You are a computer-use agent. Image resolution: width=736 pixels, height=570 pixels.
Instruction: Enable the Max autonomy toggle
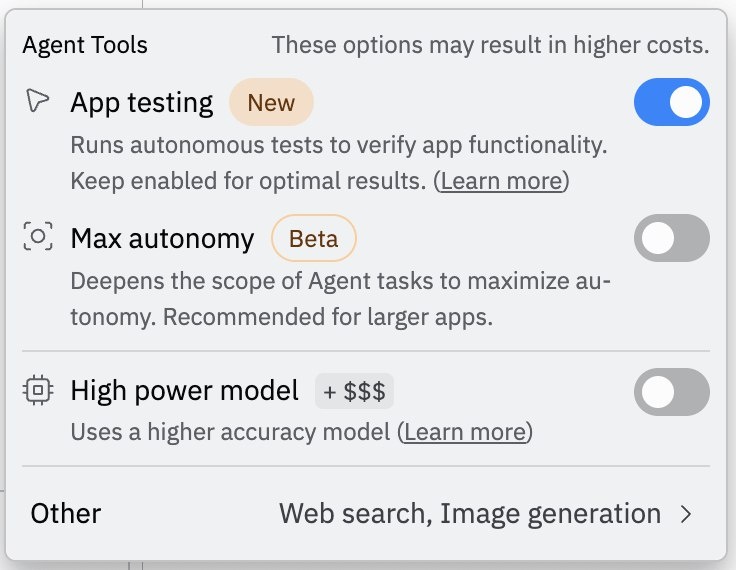pyautogui.click(x=671, y=238)
